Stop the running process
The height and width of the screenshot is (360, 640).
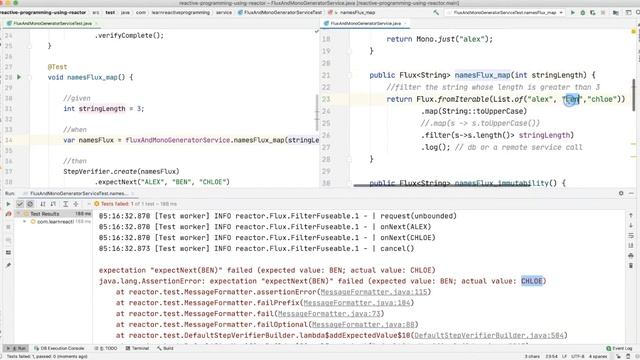[x=8, y=227]
